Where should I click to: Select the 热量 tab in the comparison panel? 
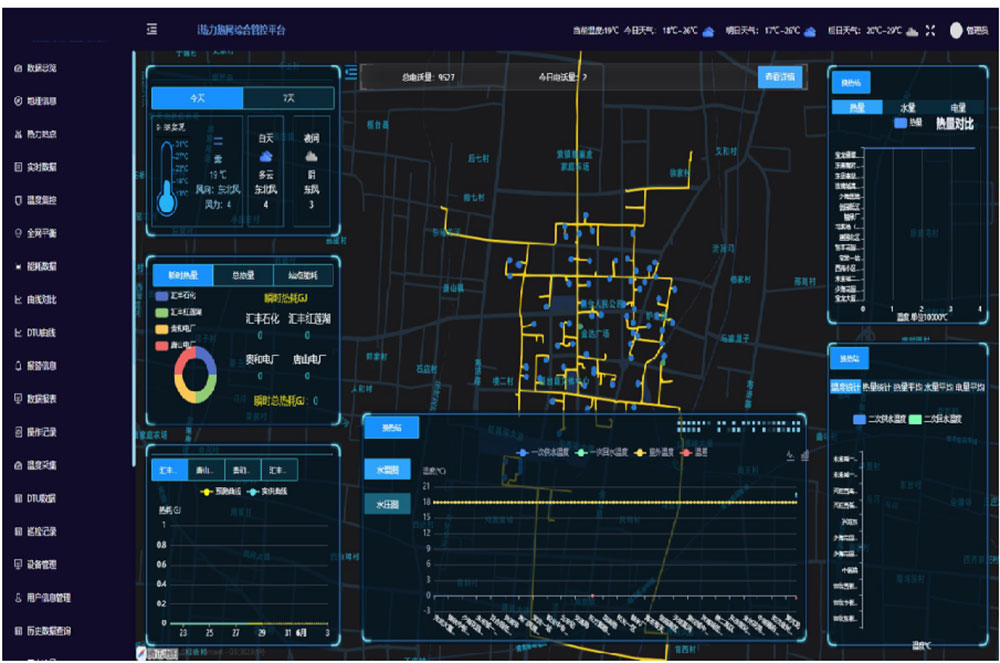point(857,107)
